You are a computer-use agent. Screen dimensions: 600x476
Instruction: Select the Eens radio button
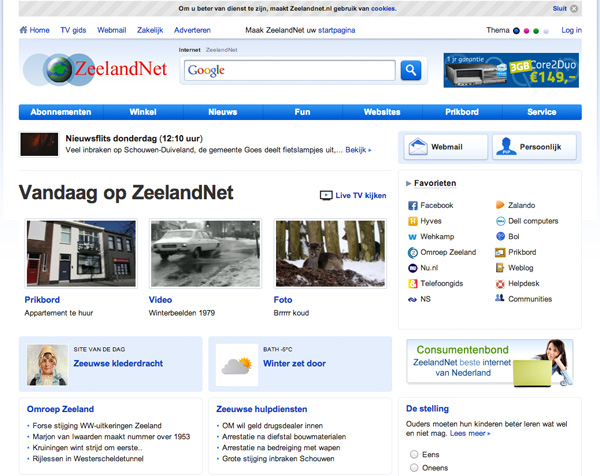[x=414, y=453]
